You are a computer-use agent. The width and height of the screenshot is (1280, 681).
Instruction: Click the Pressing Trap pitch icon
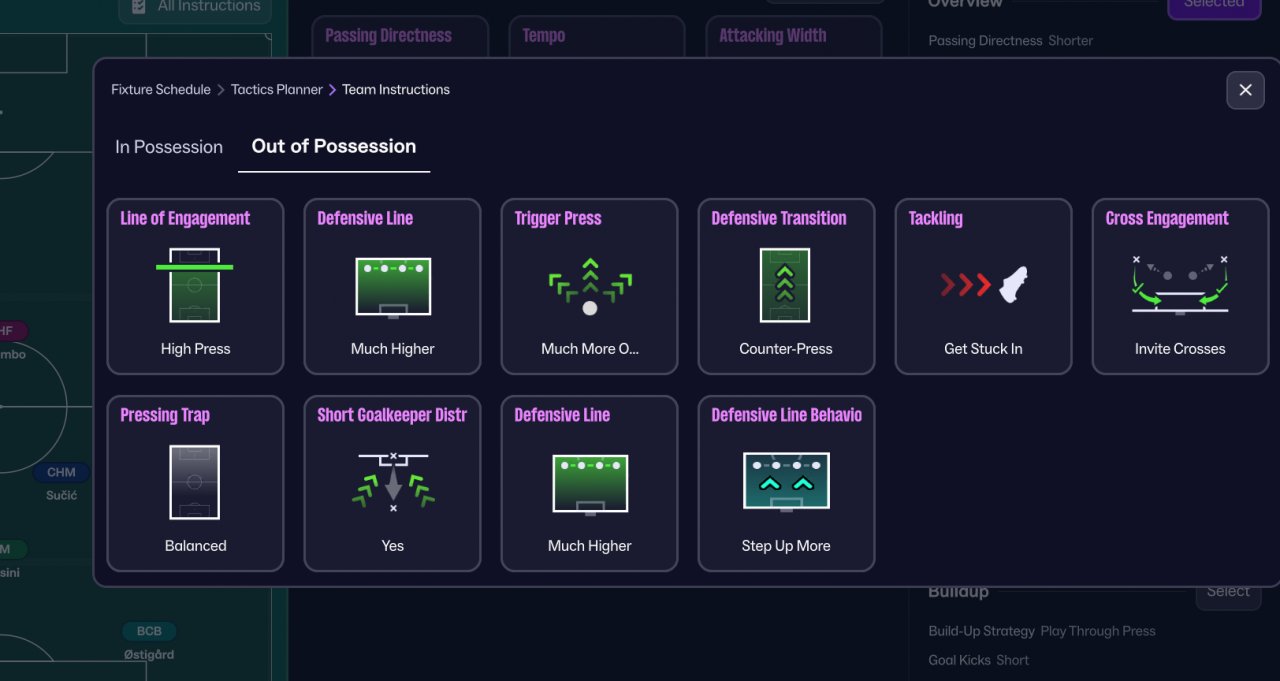[x=195, y=483]
